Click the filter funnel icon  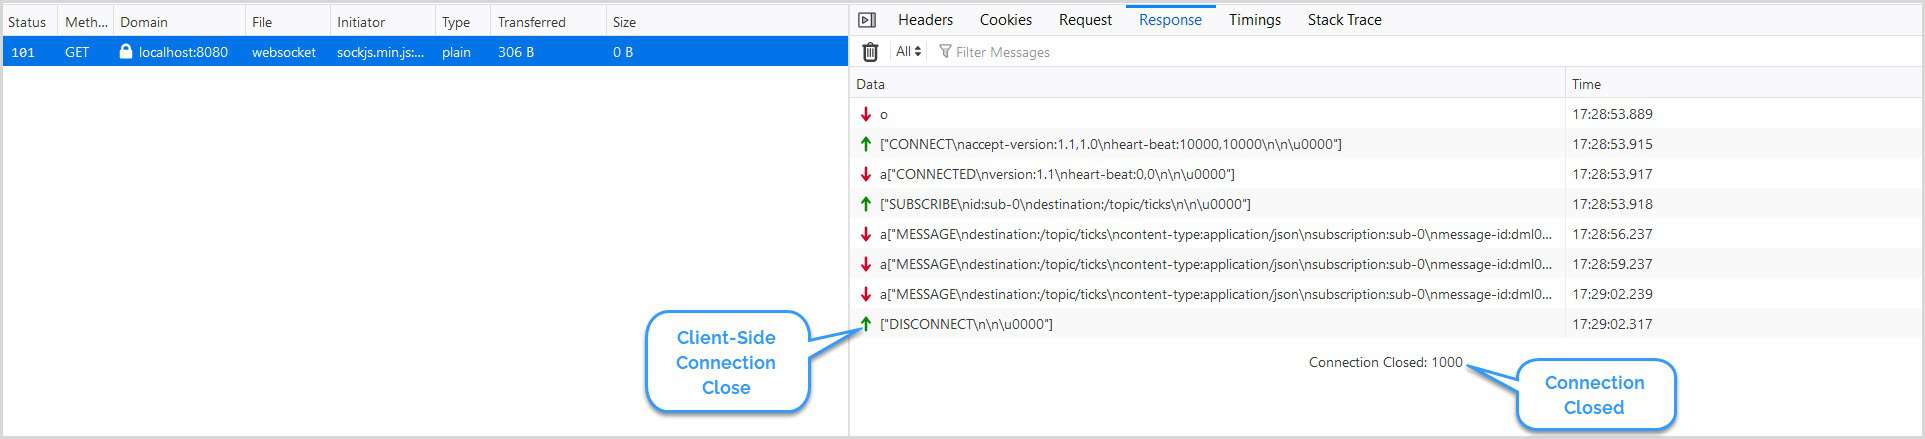pos(945,52)
